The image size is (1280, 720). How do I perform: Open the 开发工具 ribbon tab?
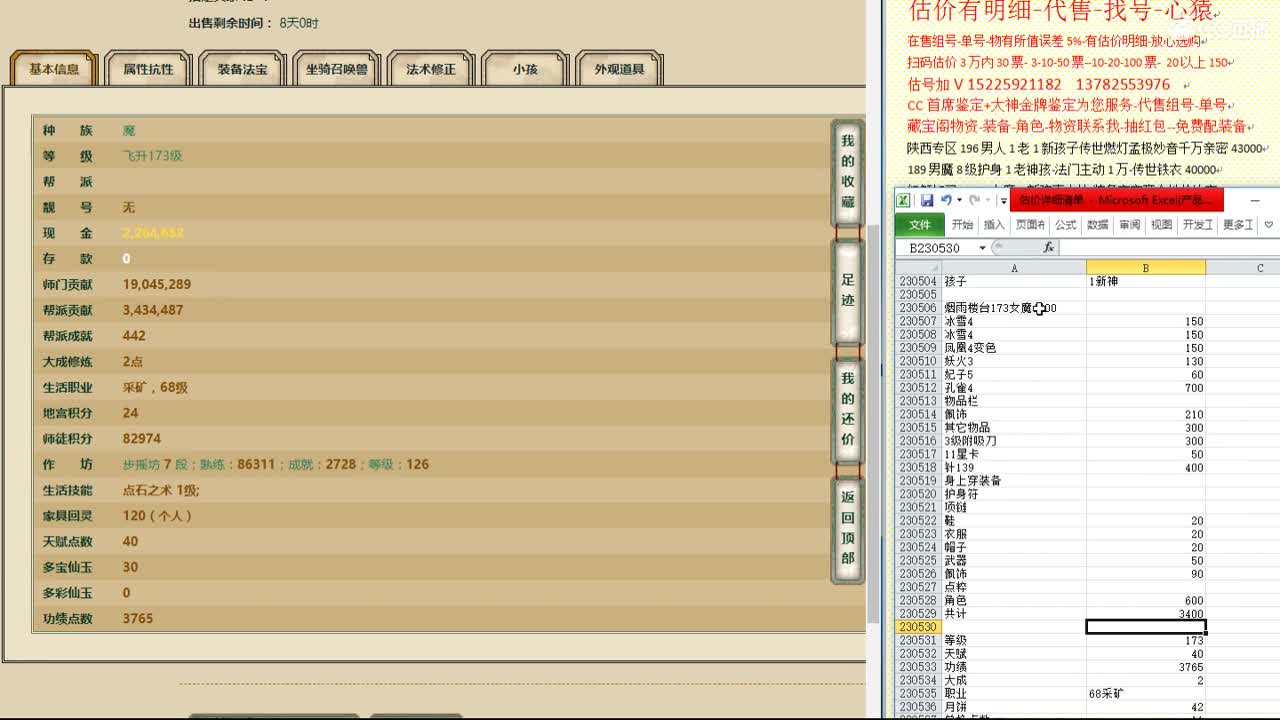pyautogui.click(x=1198, y=225)
